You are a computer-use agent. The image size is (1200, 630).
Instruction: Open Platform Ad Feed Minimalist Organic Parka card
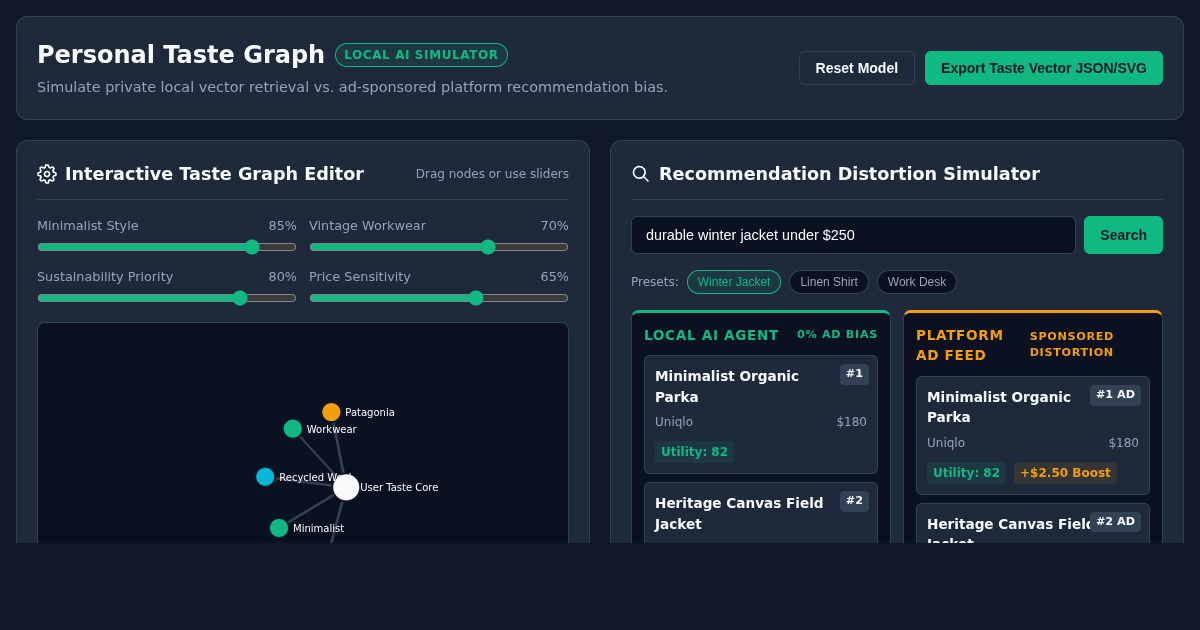point(1033,435)
